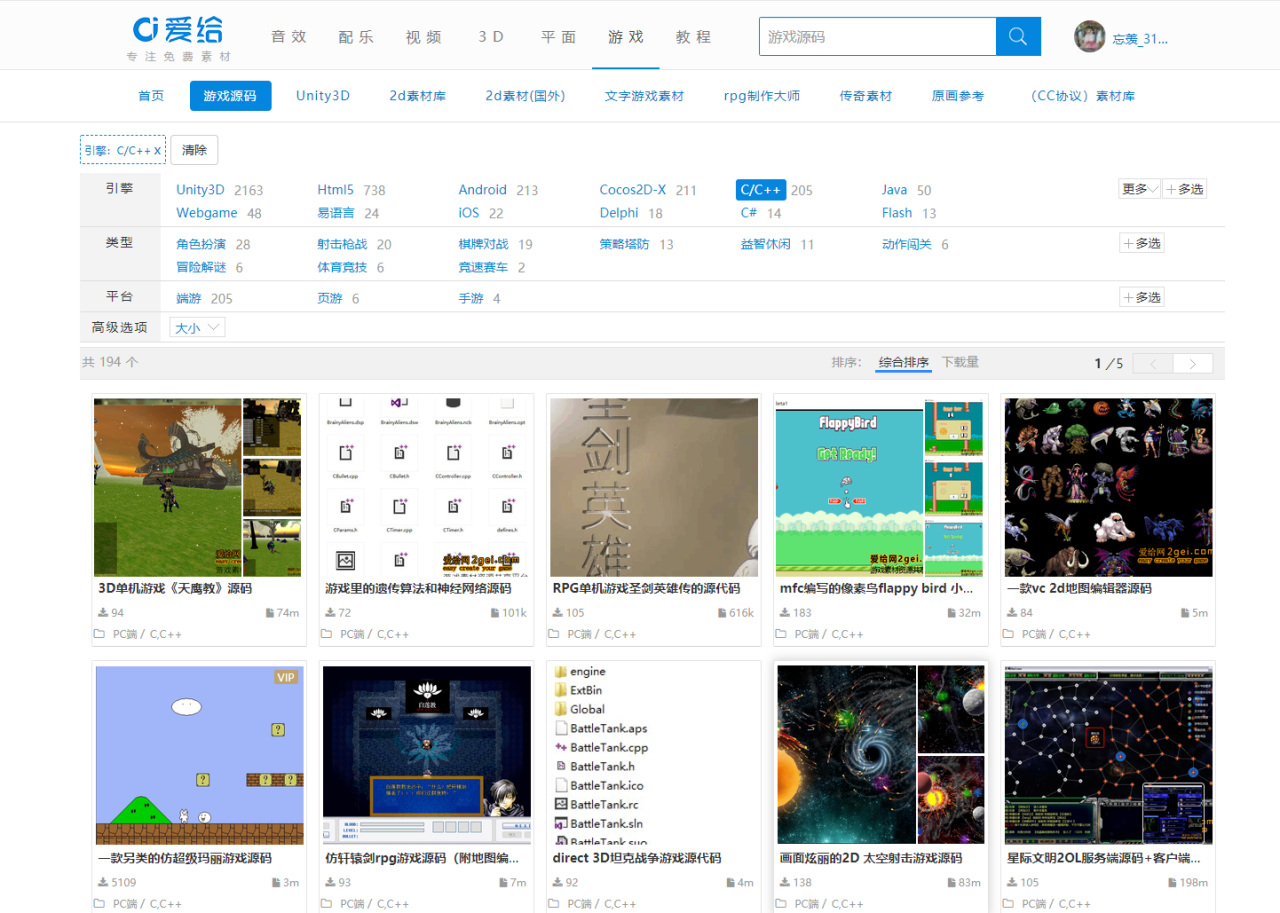Image resolution: width=1280 pixels, height=913 pixels.
Task: Click the 清除 filters button
Action: click(194, 150)
